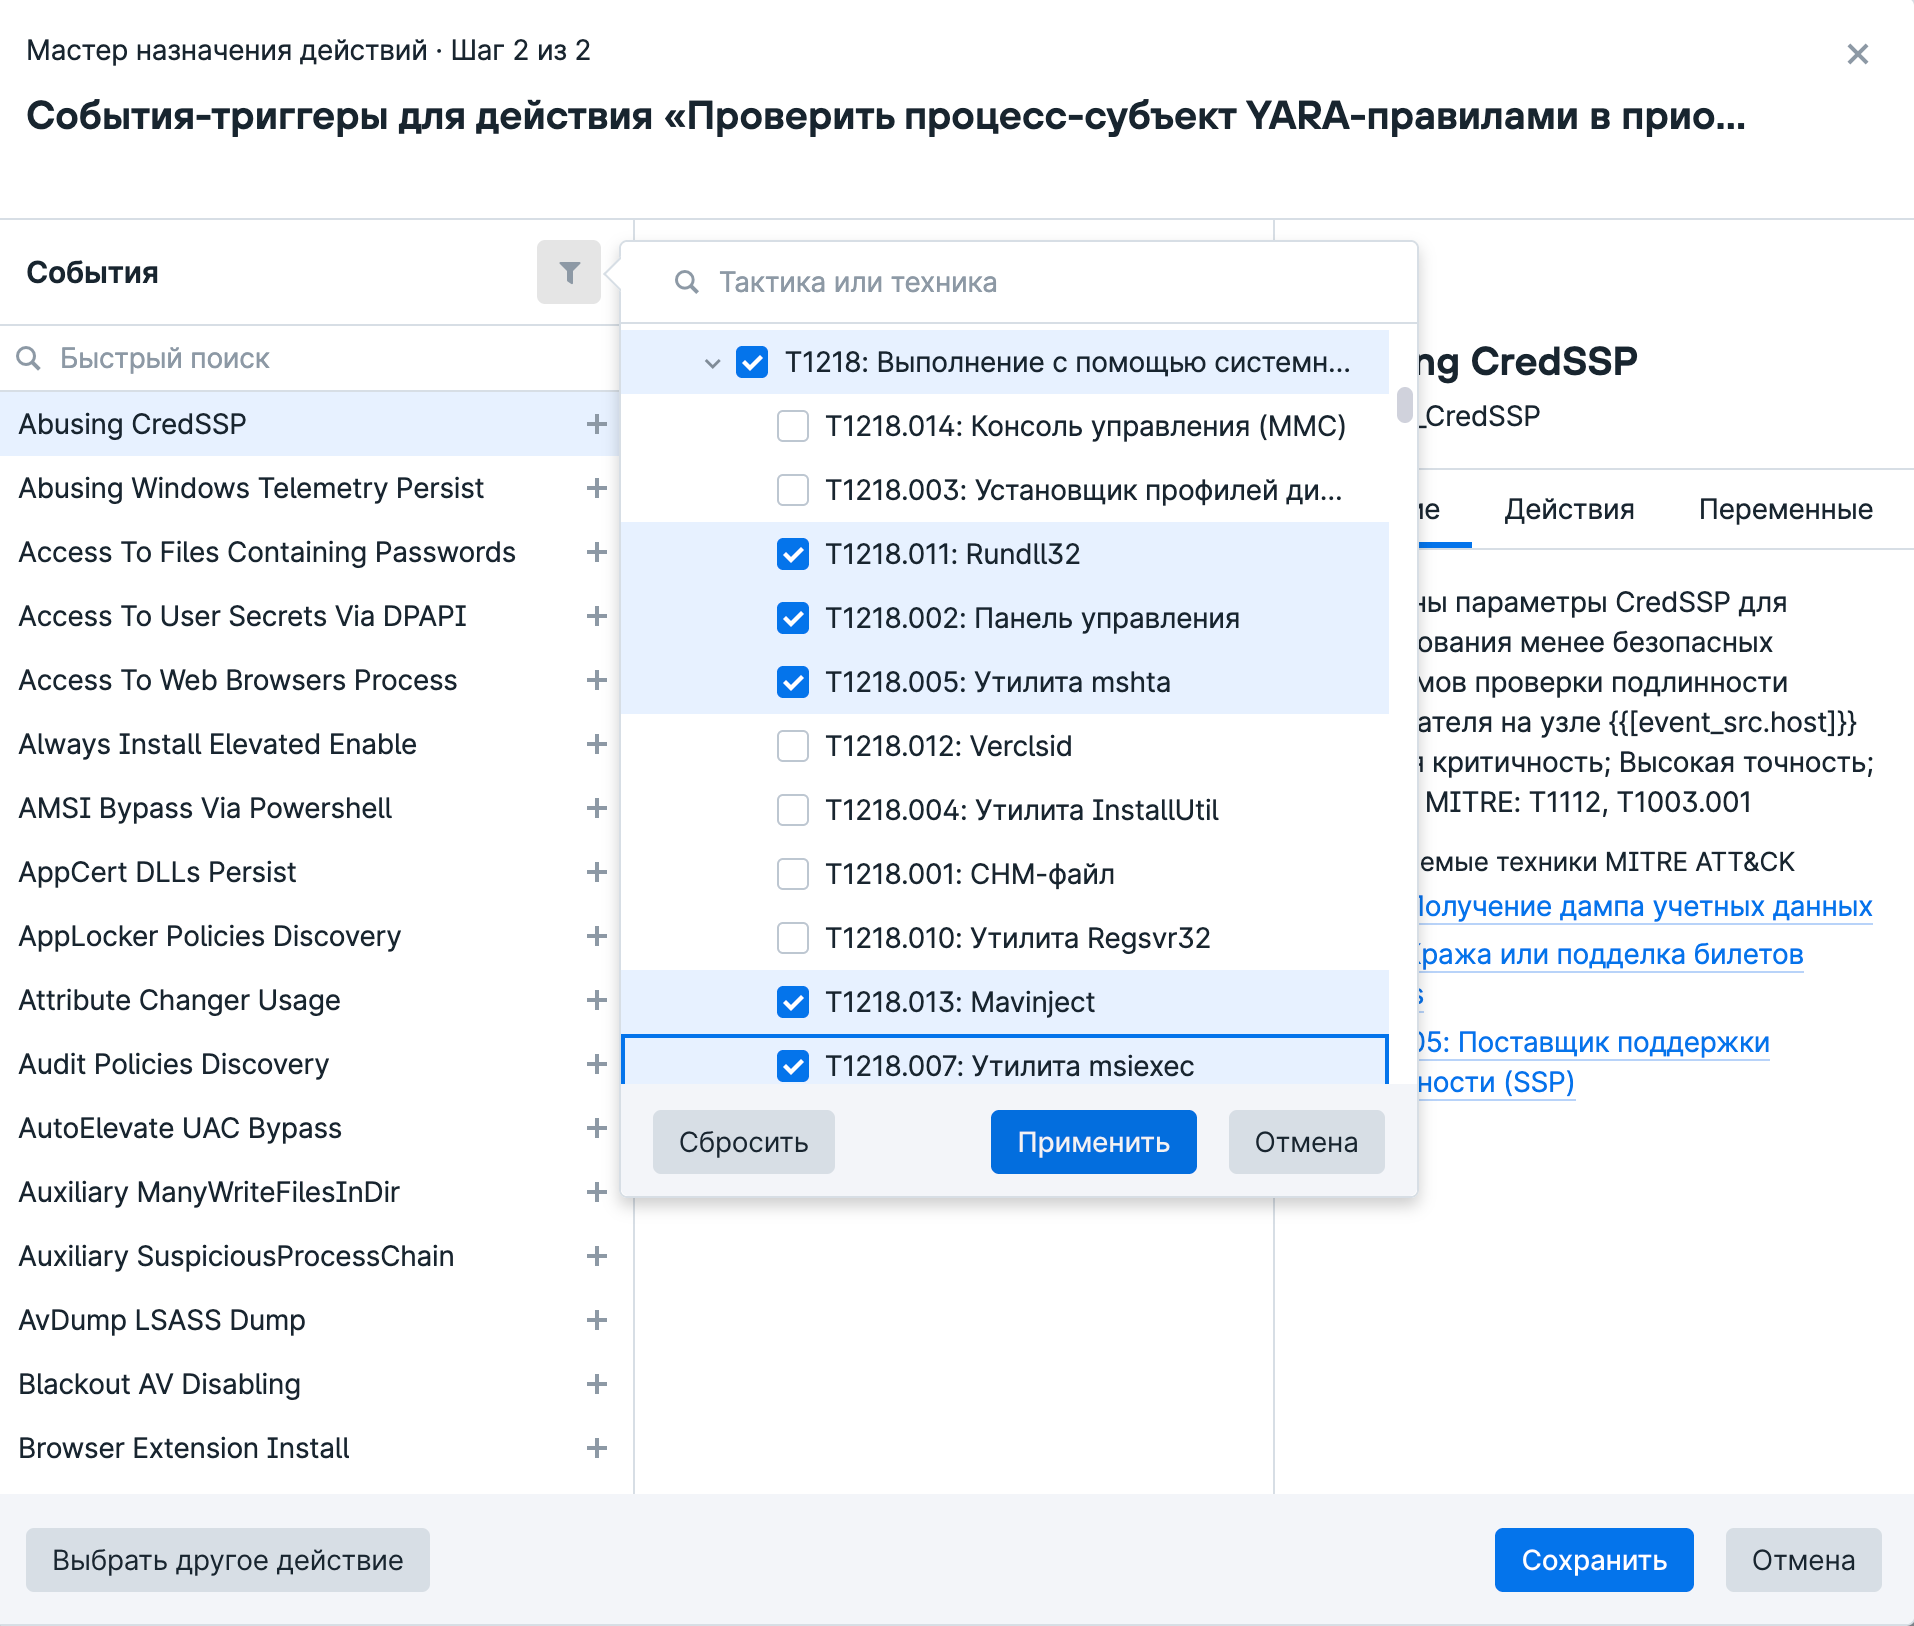This screenshot has height=1626, width=1914.
Task: Check T1218.014 Консоль управления (MMC)
Action: coord(793,426)
